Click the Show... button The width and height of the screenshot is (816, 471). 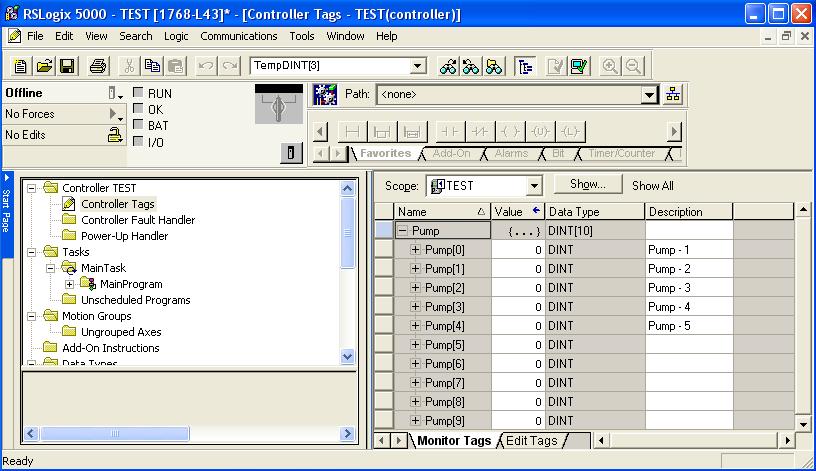(x=588, y=184)
